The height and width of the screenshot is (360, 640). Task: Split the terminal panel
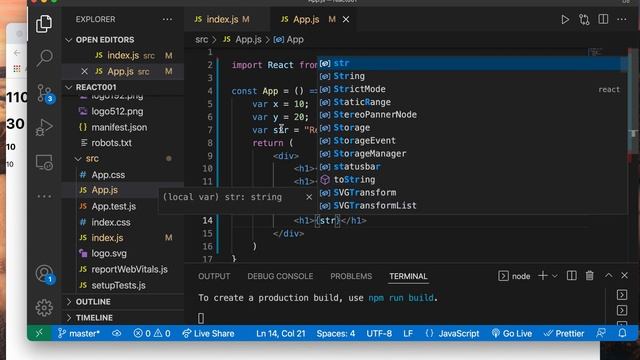571,276
